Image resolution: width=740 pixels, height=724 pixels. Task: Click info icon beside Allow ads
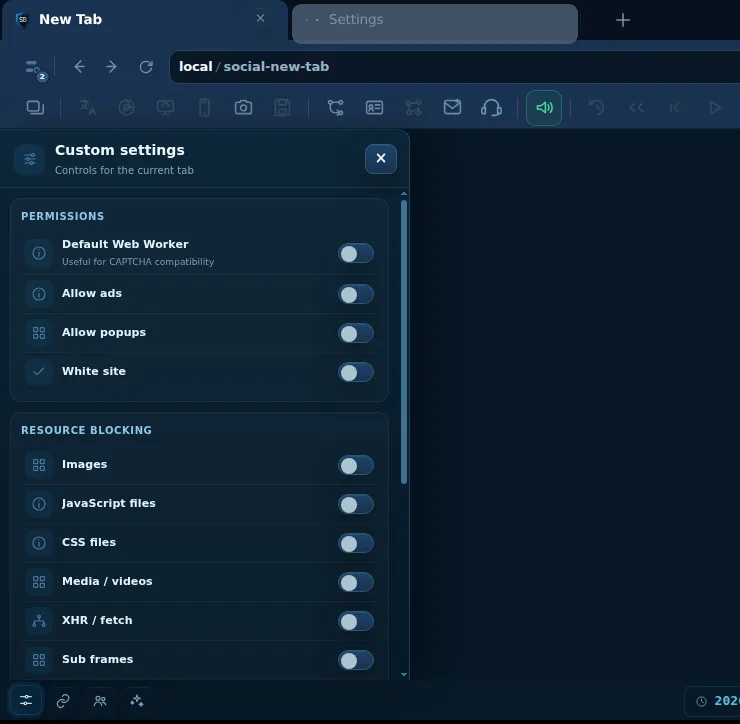click(39, 294)
